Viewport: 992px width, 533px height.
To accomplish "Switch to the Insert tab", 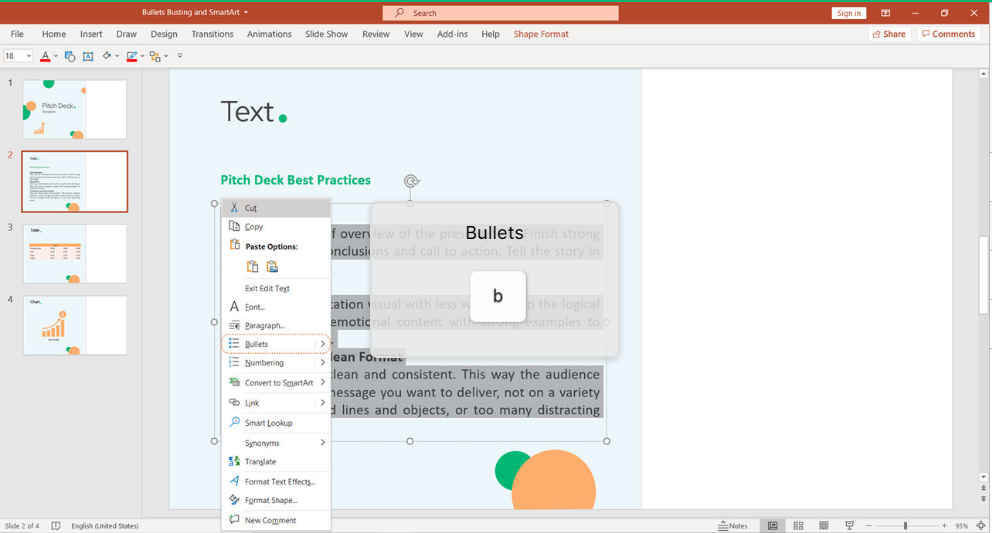I will 91,34.
